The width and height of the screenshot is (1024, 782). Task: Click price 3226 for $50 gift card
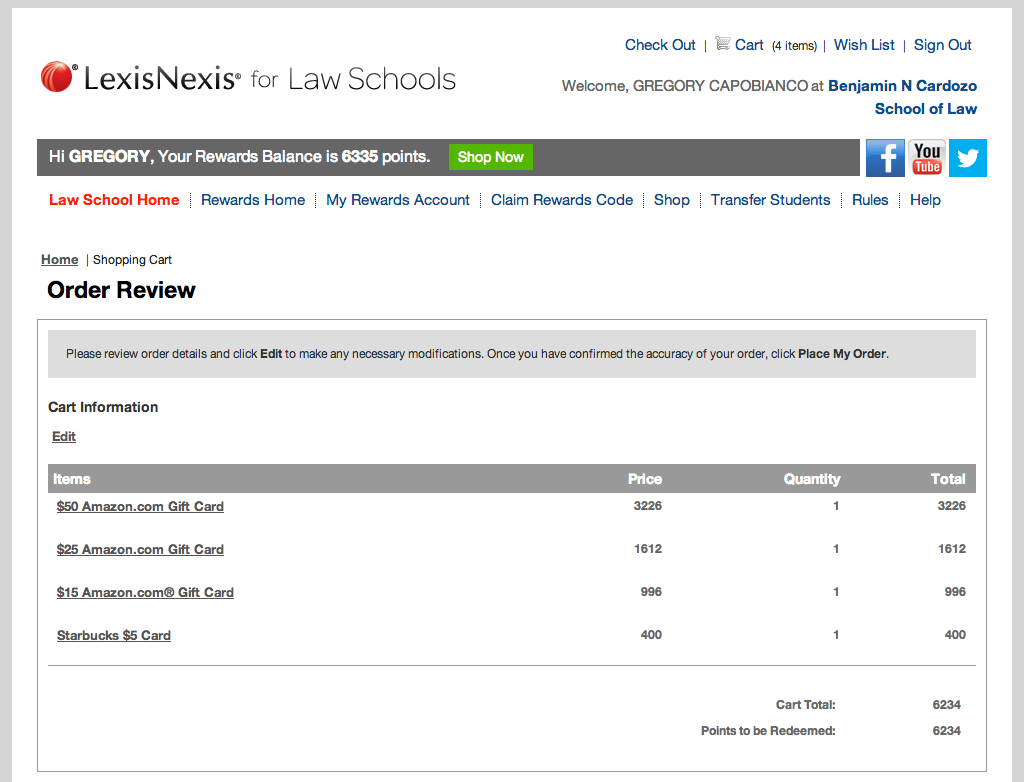pos(647,506)
